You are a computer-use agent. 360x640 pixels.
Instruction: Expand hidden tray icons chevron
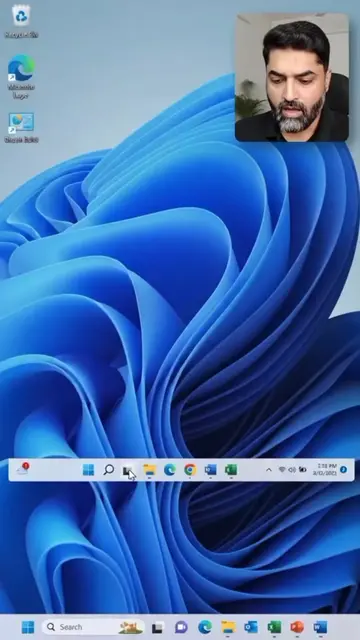(x=269, y=470)
